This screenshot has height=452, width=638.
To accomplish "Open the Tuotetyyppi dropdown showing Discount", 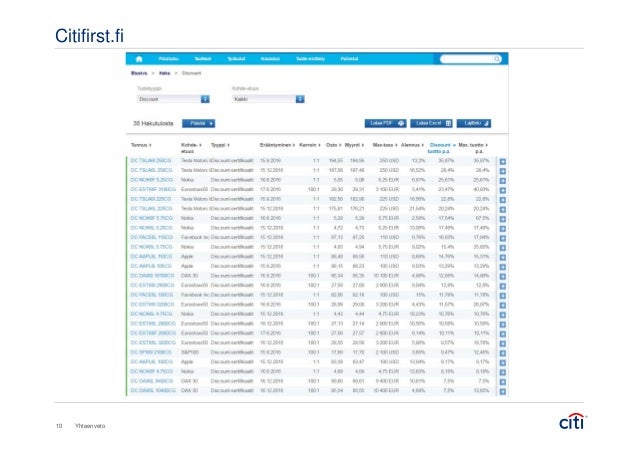I will pos(173,99).
